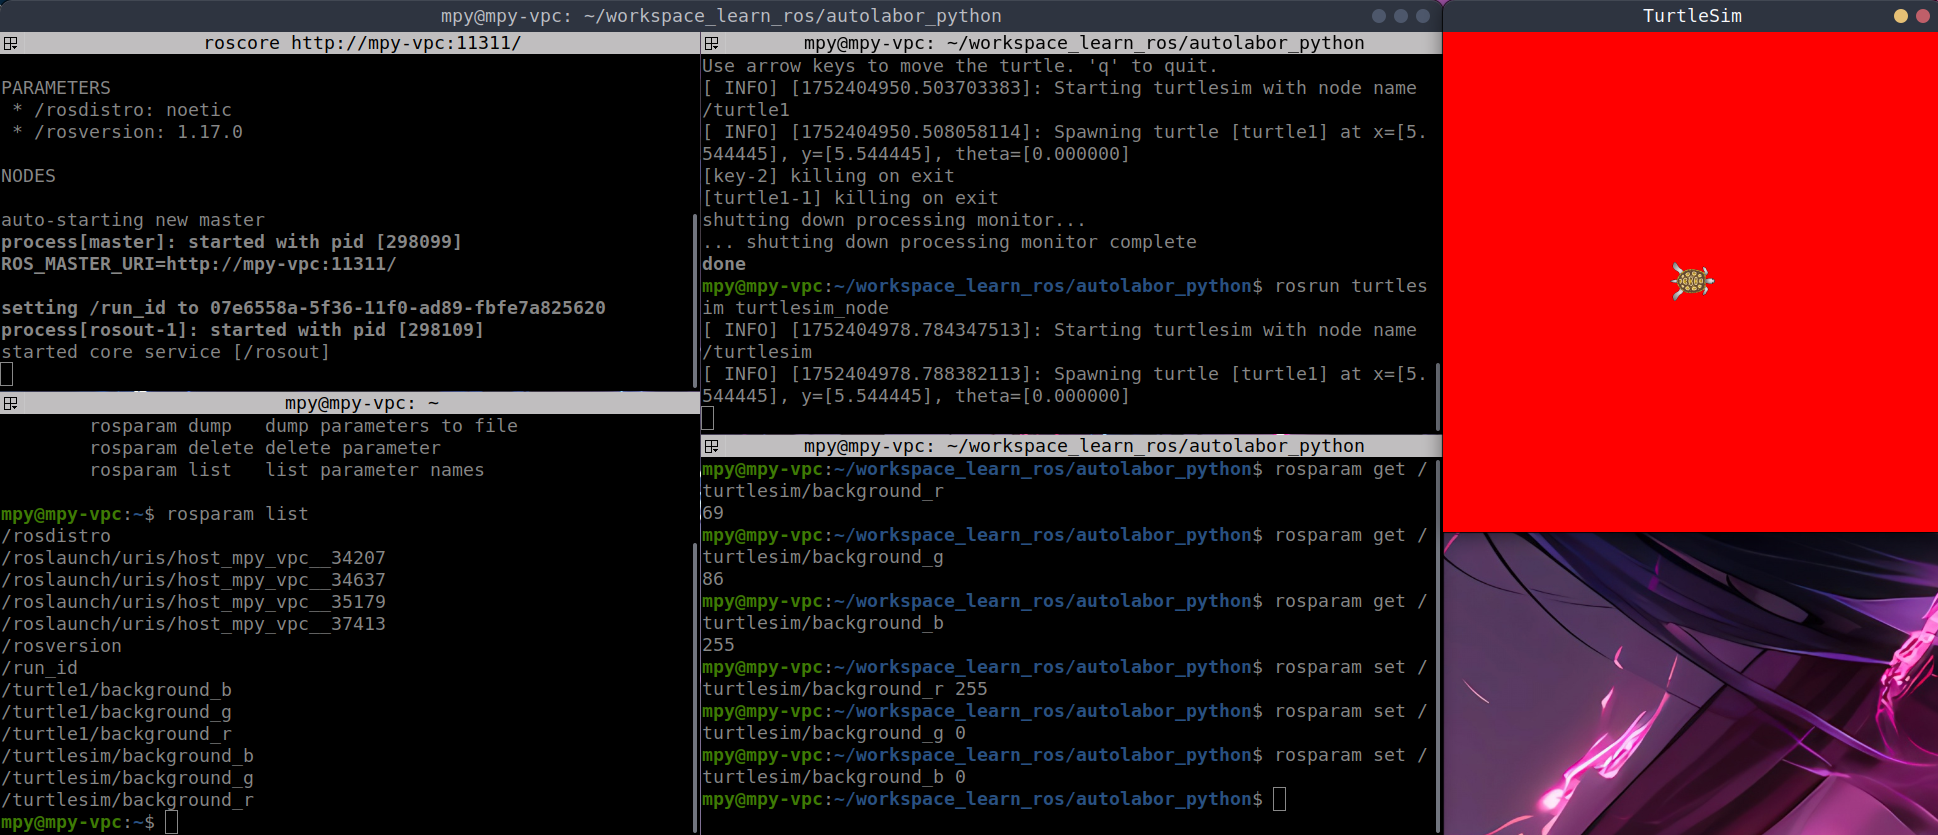Focus the prompt after rosparam set background_b

(x=1279, y=799)
